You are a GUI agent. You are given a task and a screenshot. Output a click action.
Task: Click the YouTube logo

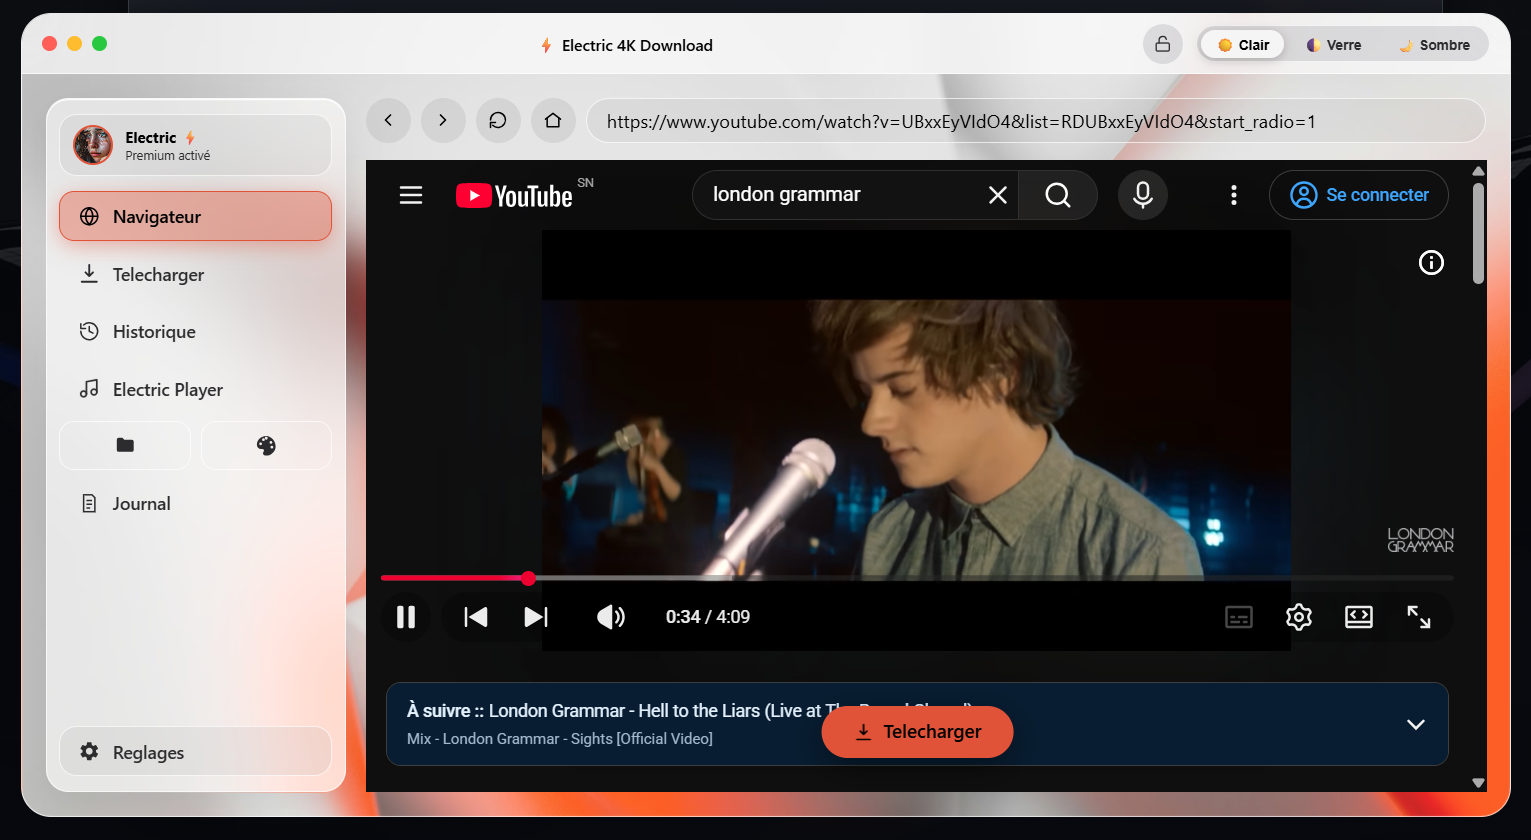tap(514, 195)
